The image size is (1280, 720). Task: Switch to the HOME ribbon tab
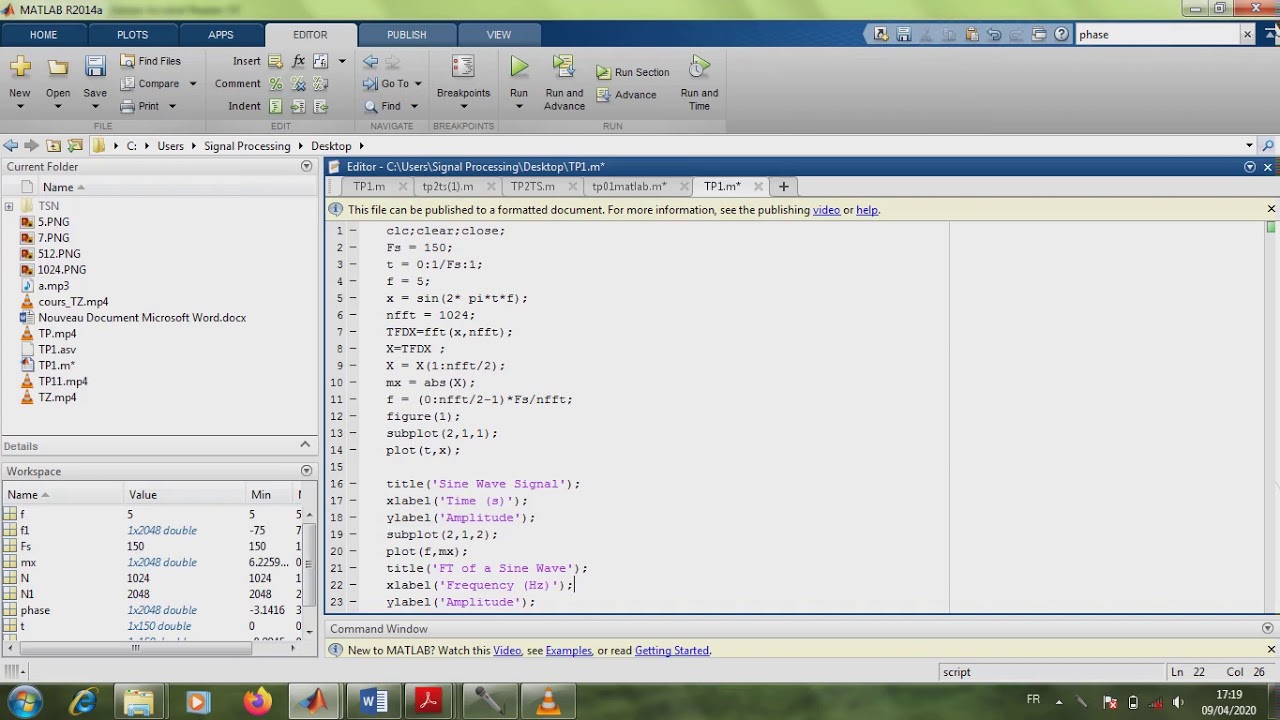pos(43,35)
